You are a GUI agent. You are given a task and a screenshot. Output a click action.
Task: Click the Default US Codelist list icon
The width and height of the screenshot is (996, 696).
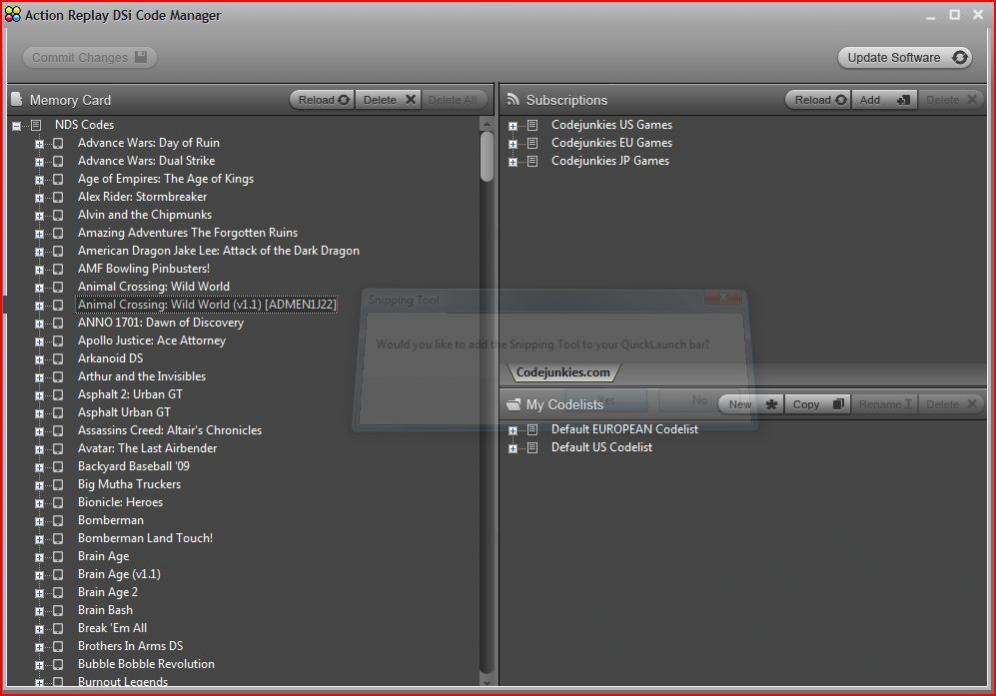532,448
